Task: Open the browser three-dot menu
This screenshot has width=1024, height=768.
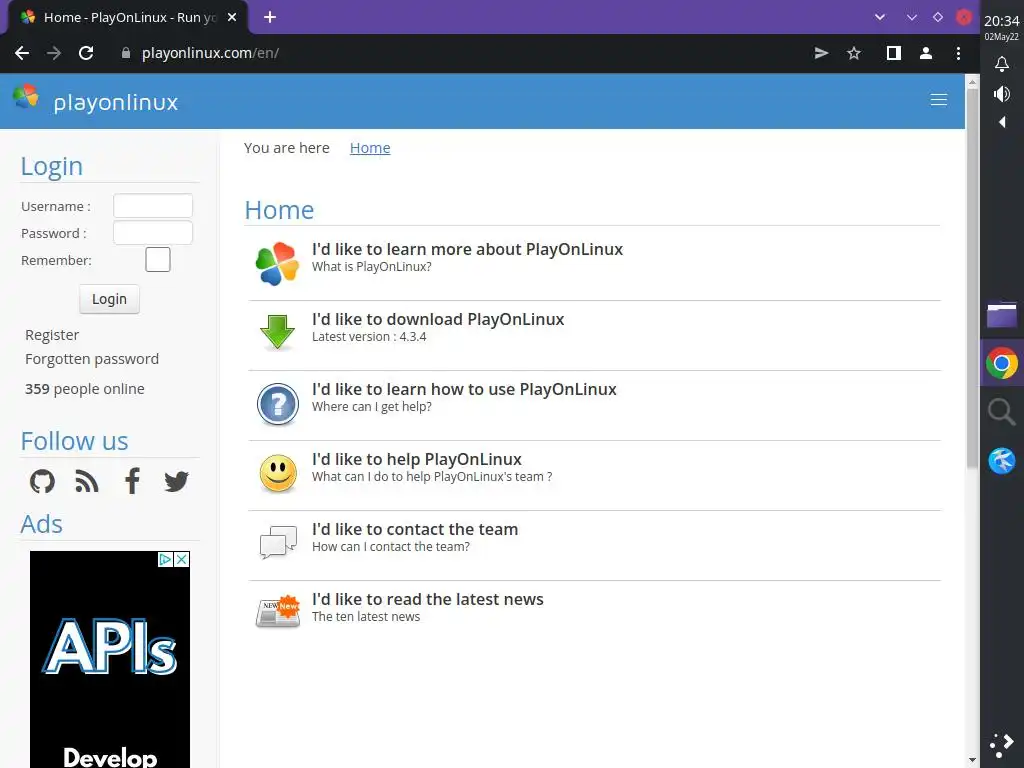Action: click(958, 54)
